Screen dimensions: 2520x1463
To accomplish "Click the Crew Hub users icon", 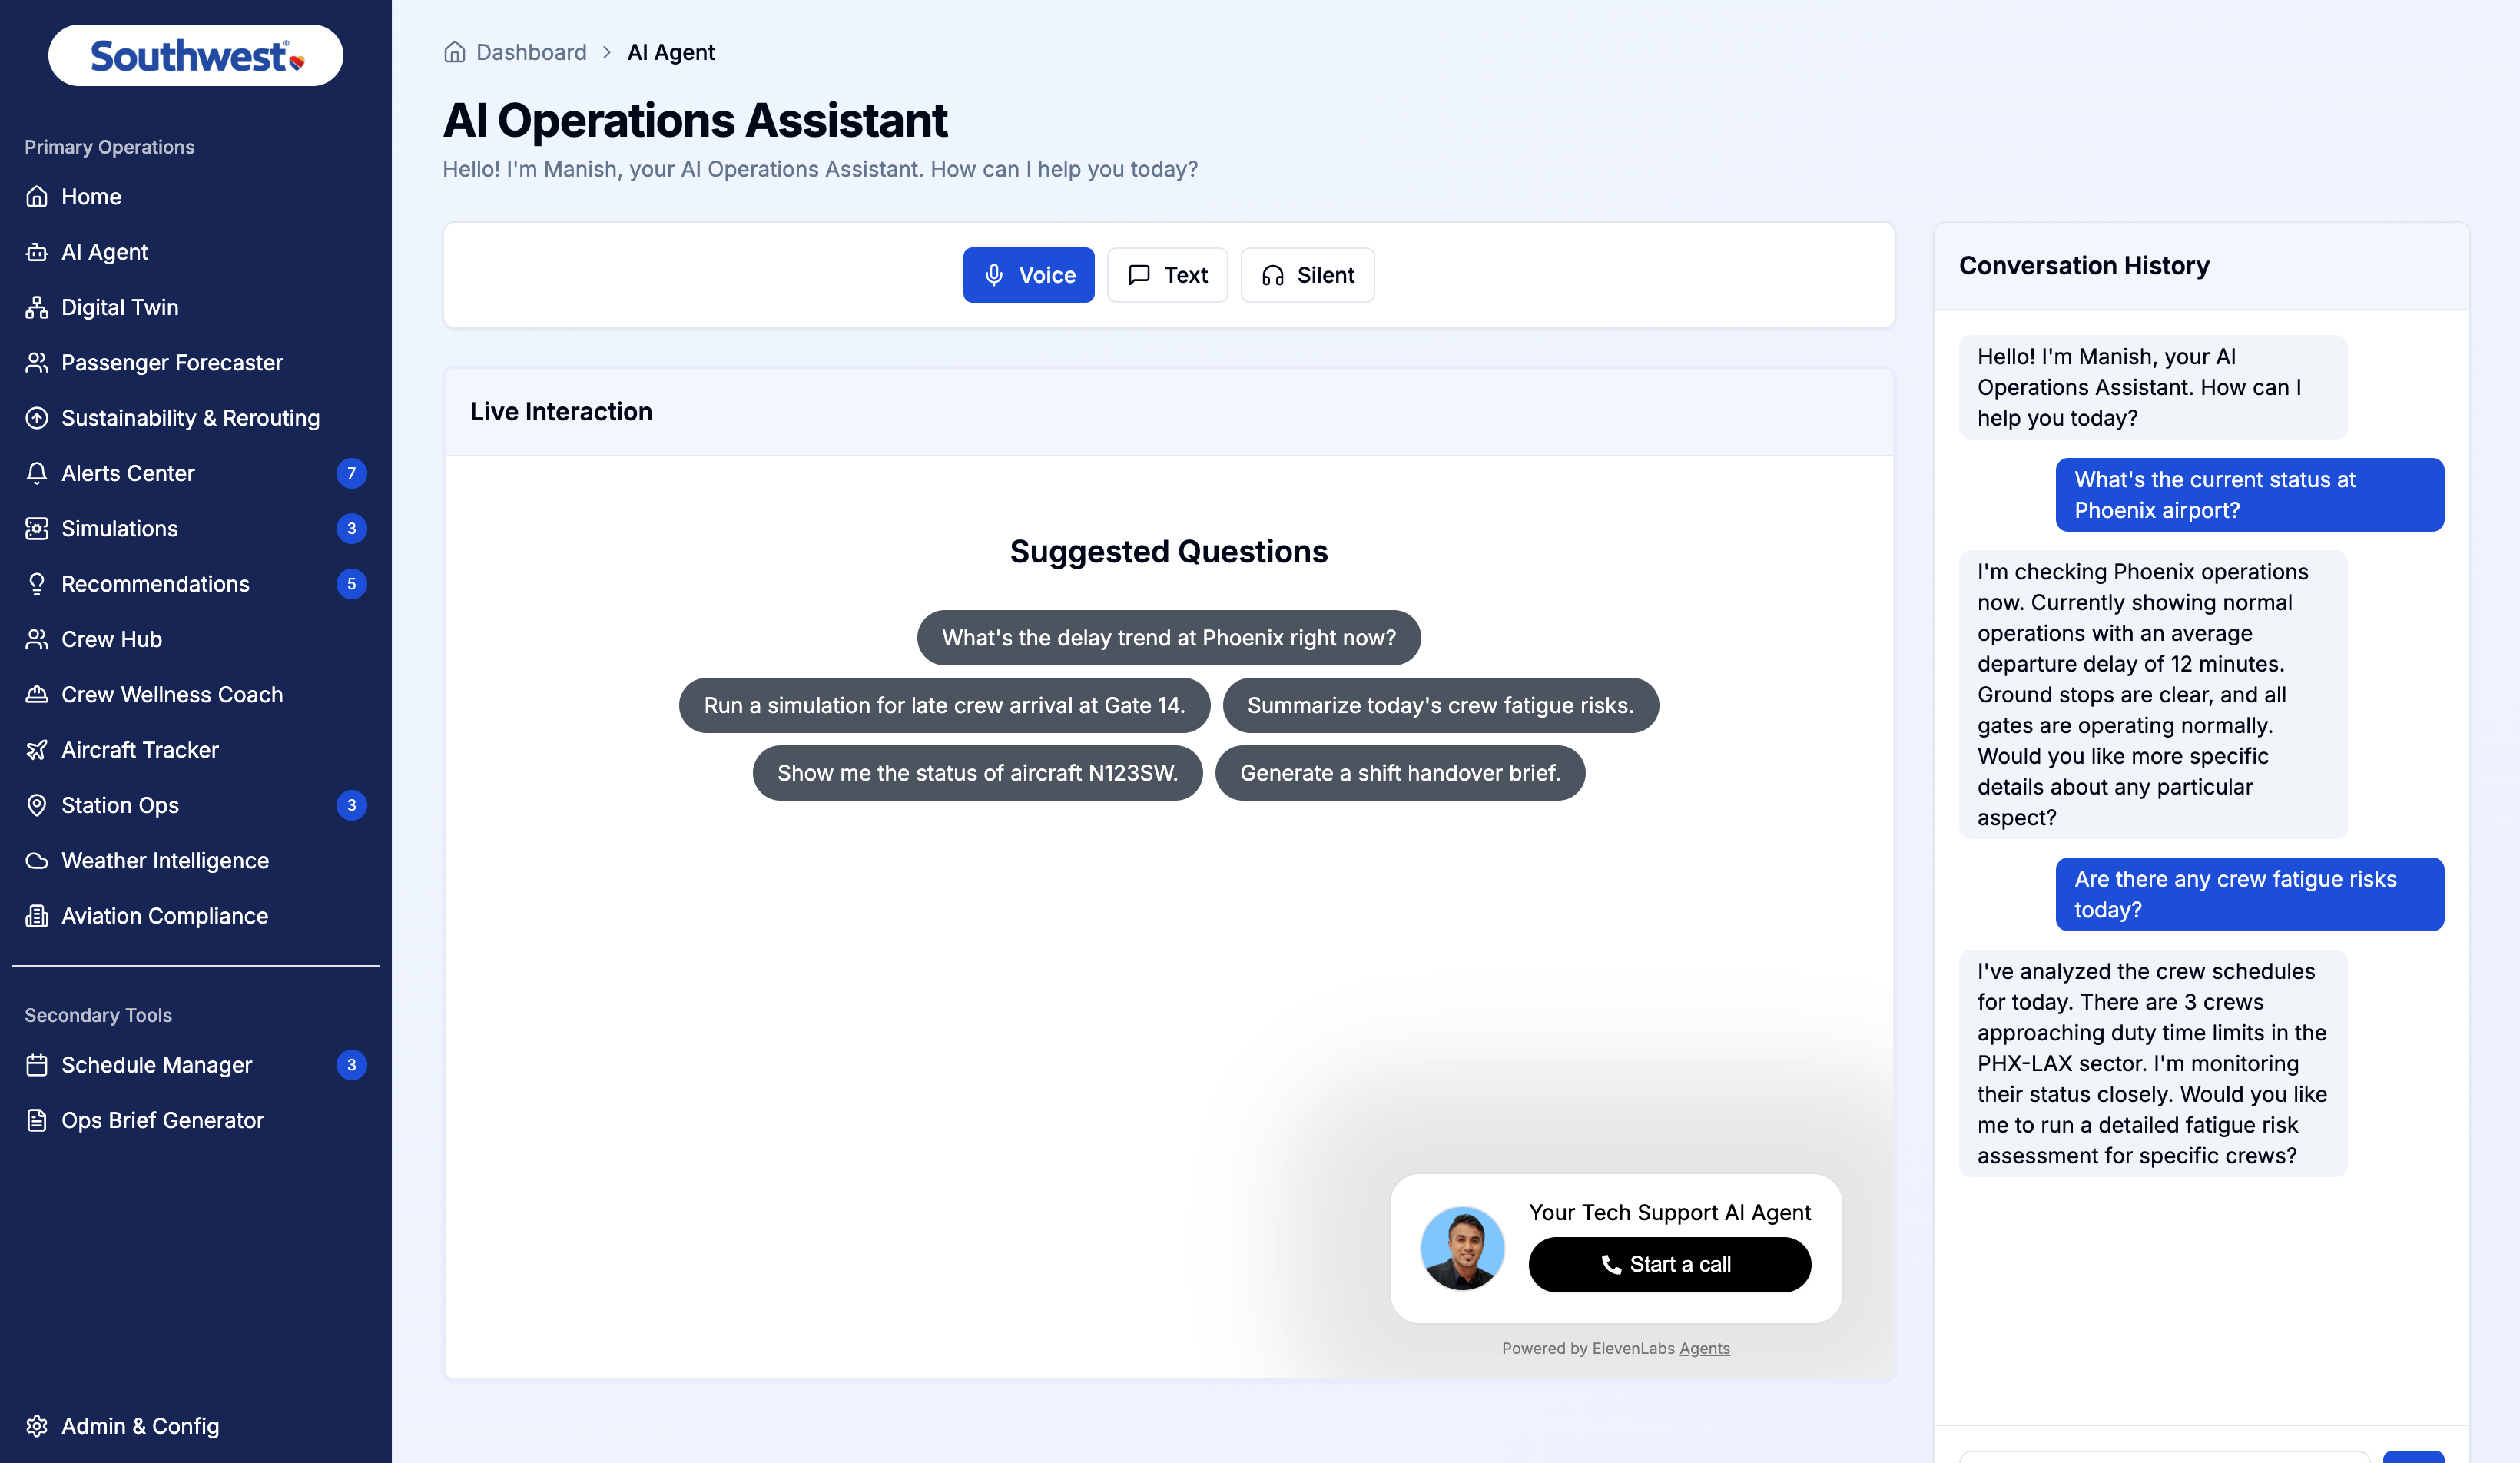I will (x=37, y=639).
